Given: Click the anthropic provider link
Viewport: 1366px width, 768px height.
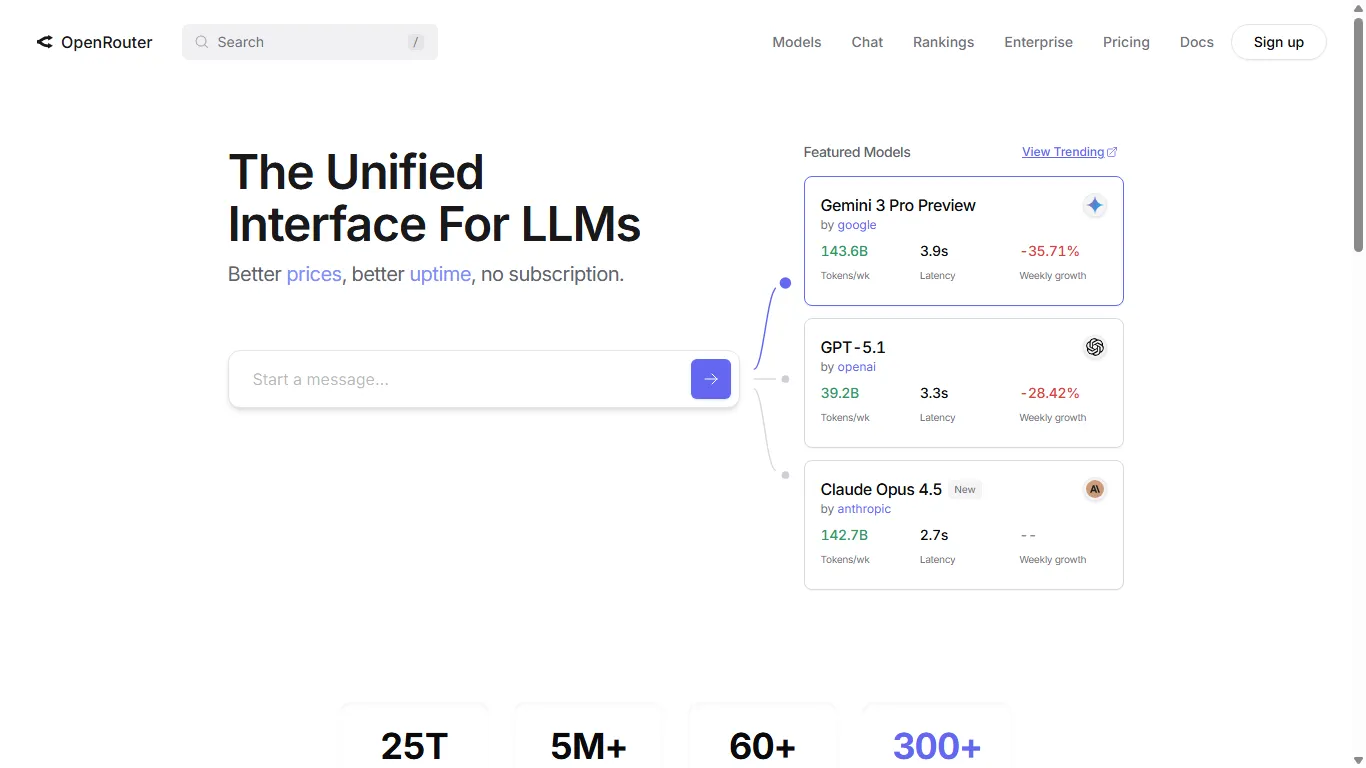Looking at the screenshot, I should click(x=864, y=509).
